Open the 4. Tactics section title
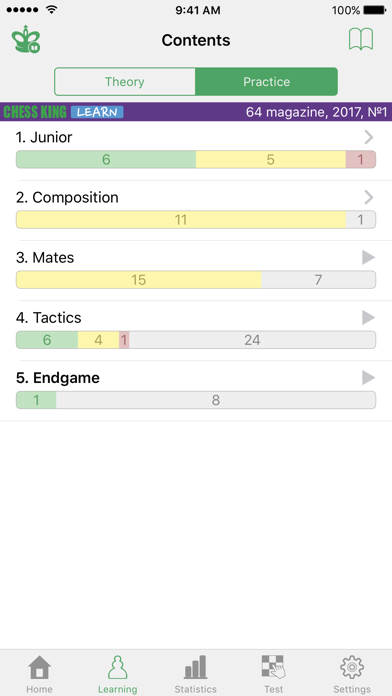 click(49, 318)
